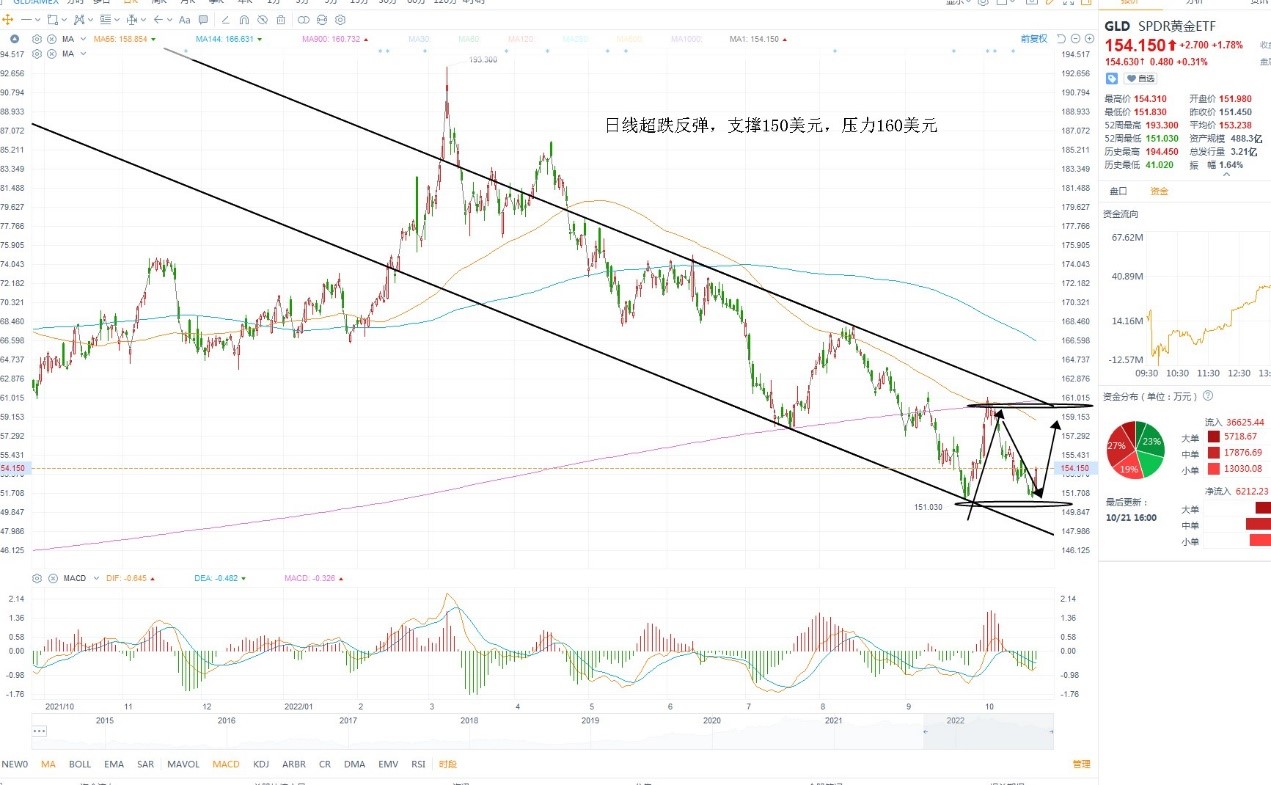Select CR sub indicator

pos(325,764)
